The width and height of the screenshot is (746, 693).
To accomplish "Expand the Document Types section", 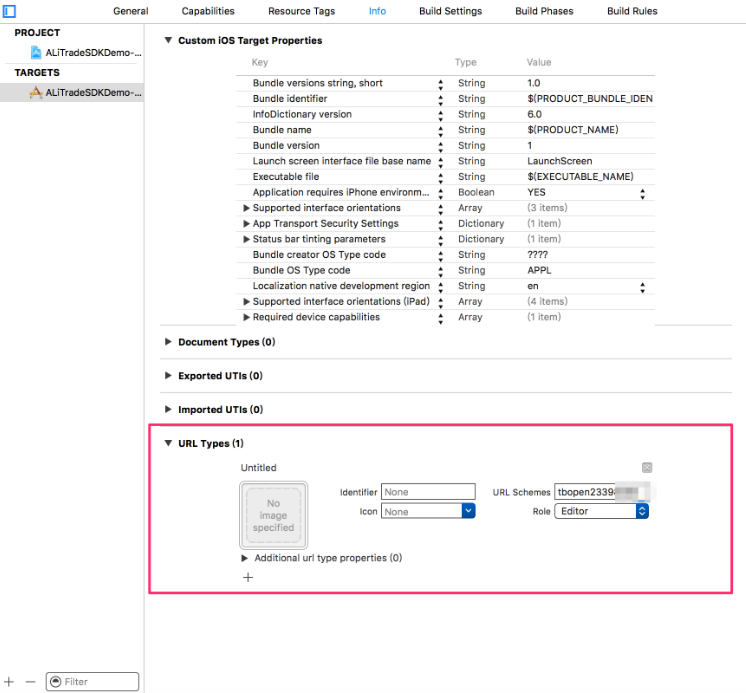I will 167,342.
